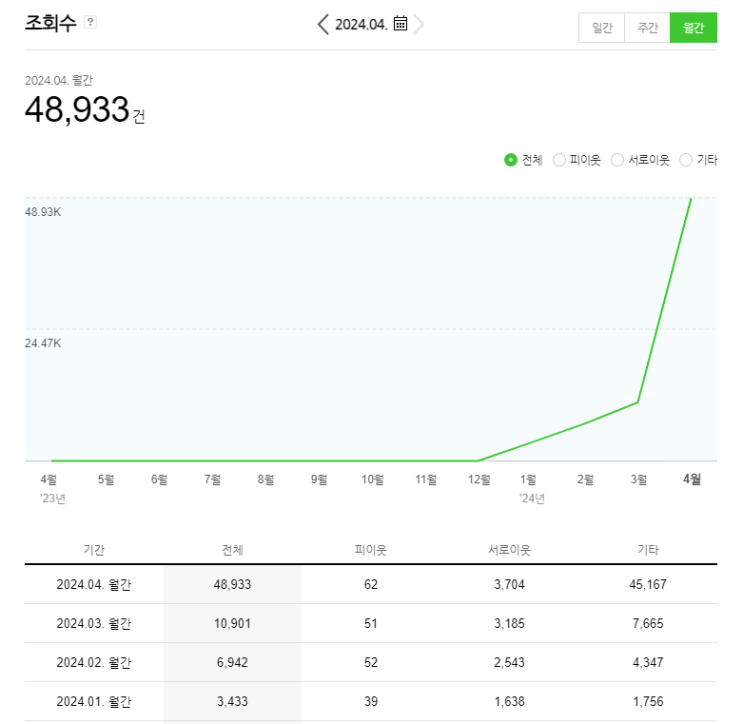Select the 2024.01. 월간 table row label
The width and height of the screenshot is (743, 724).
coord(94,701)
